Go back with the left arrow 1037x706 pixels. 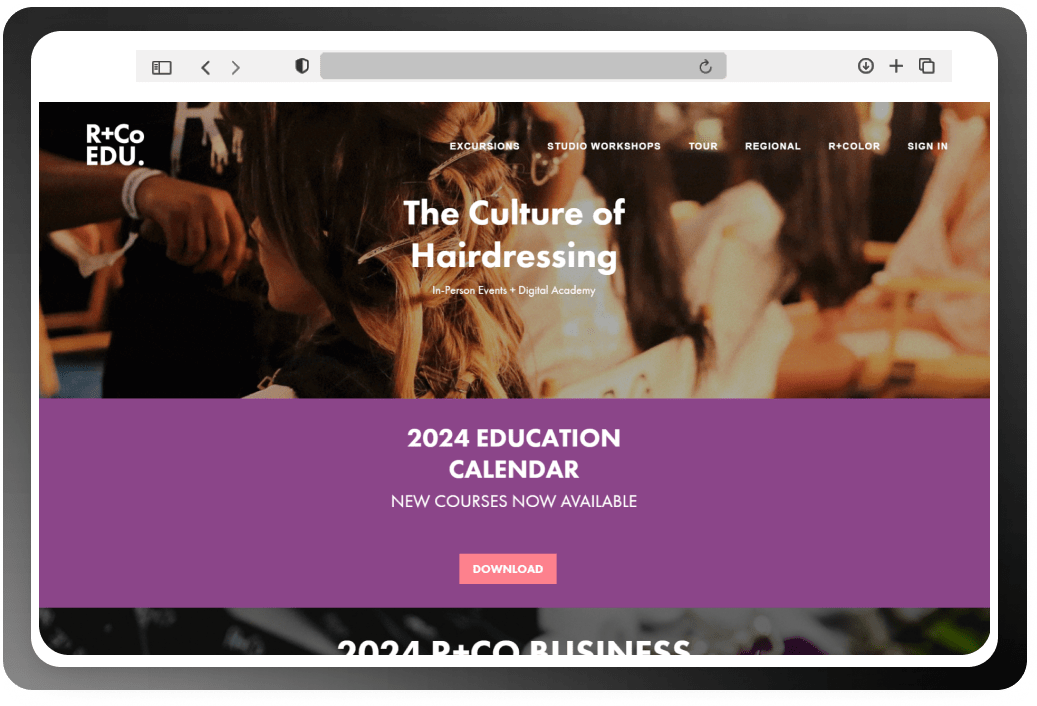[x=206, y=67]
